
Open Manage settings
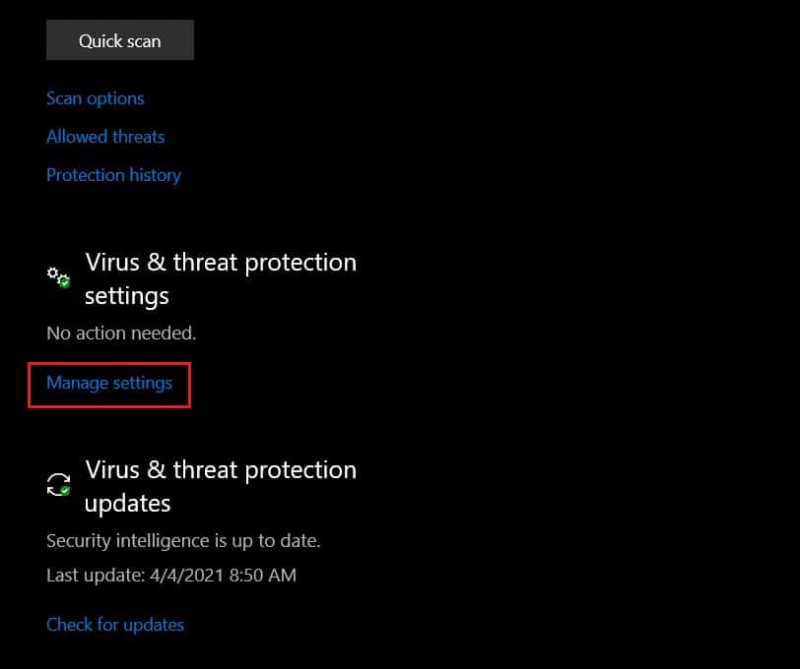coord(109,382)
